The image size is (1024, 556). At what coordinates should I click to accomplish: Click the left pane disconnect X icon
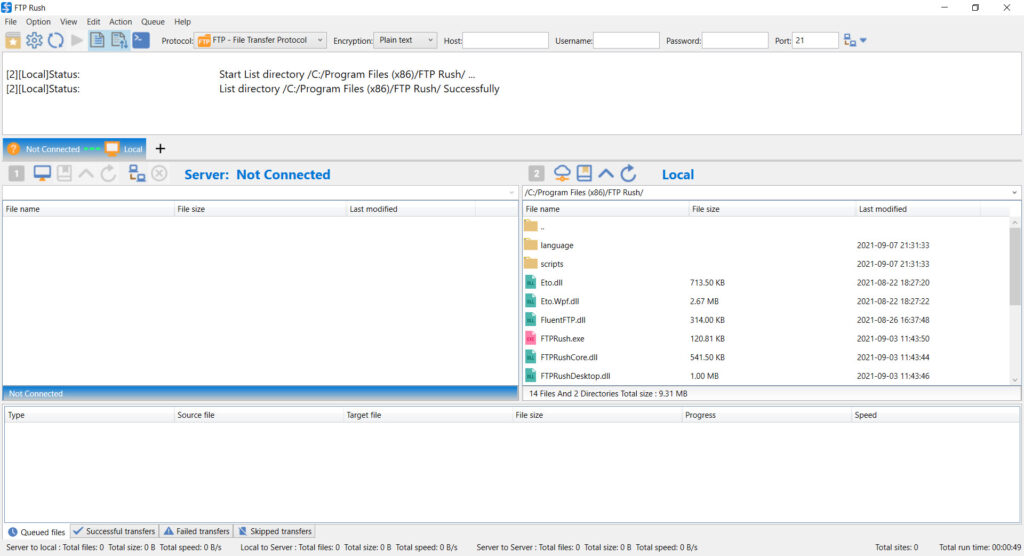pos(159,174)
